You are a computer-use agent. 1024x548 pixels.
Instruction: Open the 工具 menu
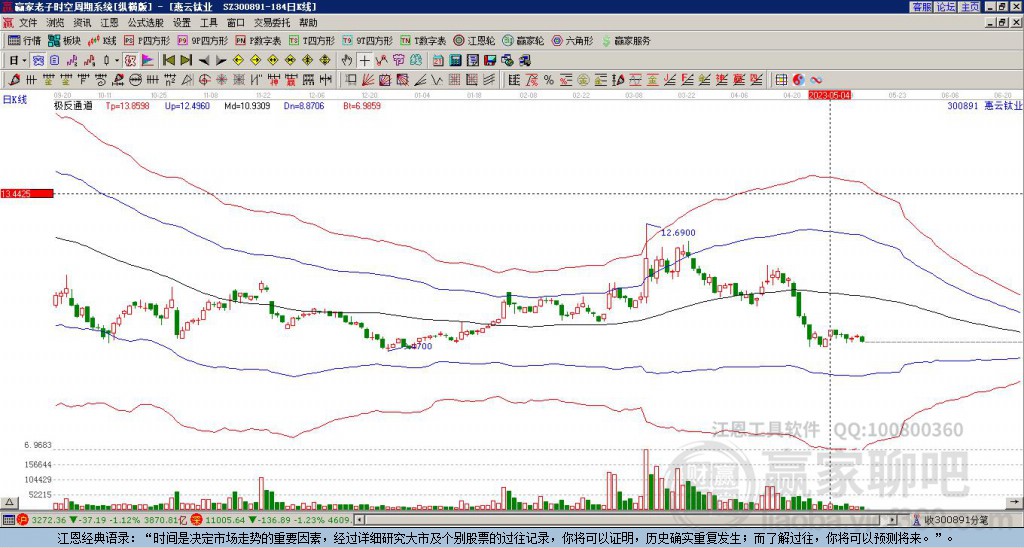(208, 23)
